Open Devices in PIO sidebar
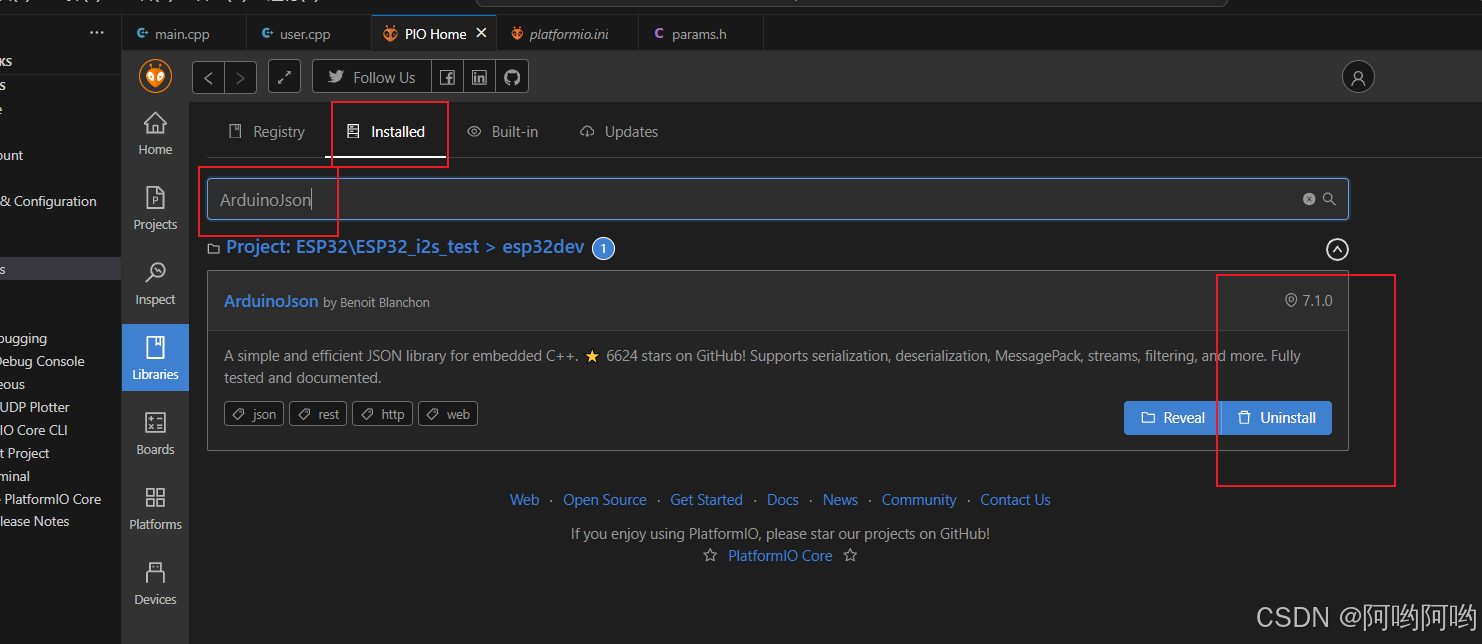The image size is (1482, 644). [x=155, y=584]
